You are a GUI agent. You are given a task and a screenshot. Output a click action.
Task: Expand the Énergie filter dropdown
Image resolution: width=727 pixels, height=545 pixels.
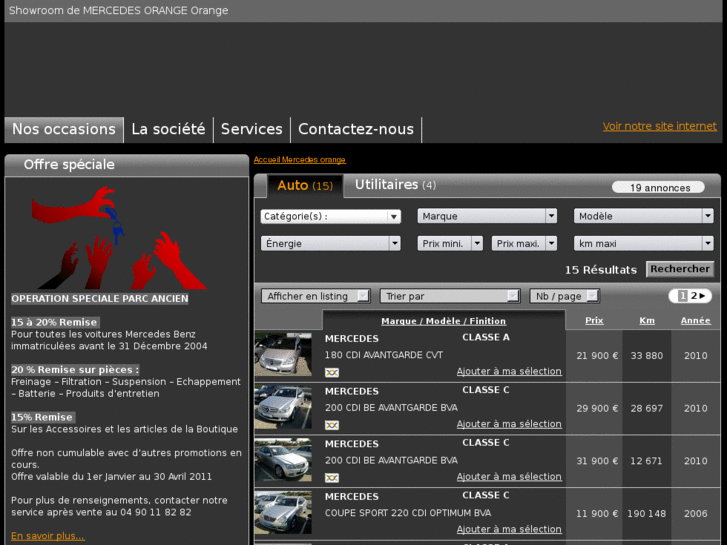click(x=330, y=243)
